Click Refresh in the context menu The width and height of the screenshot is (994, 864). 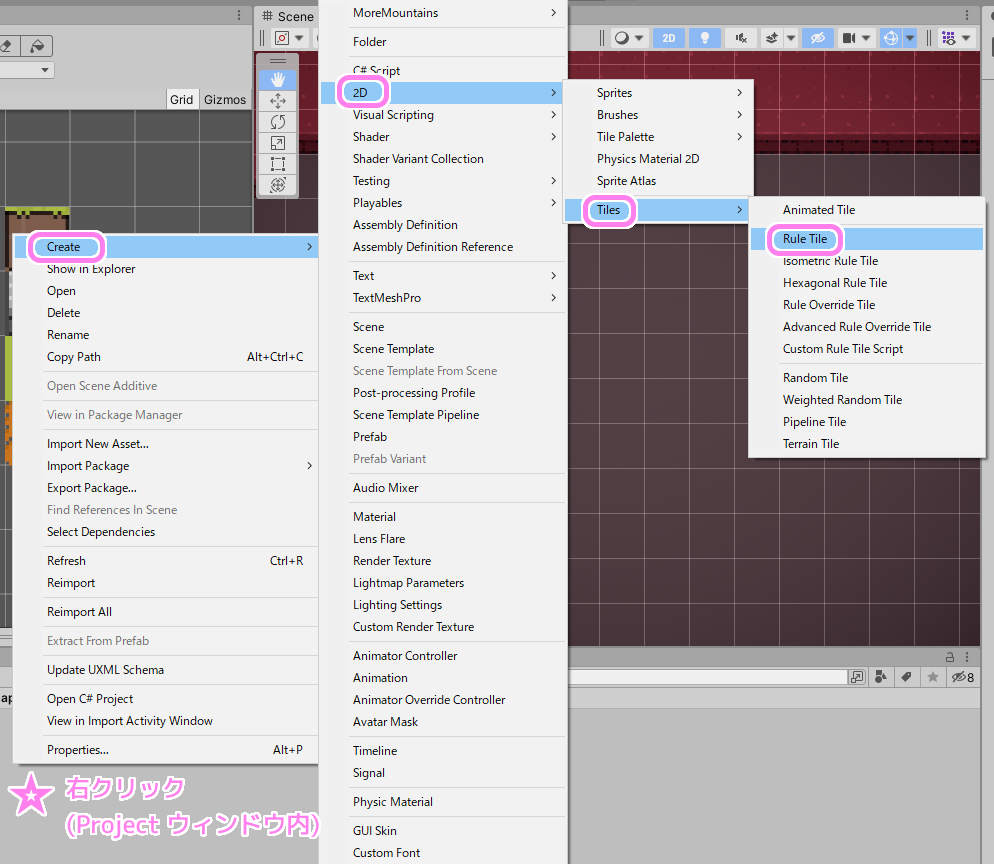[66, 560]
